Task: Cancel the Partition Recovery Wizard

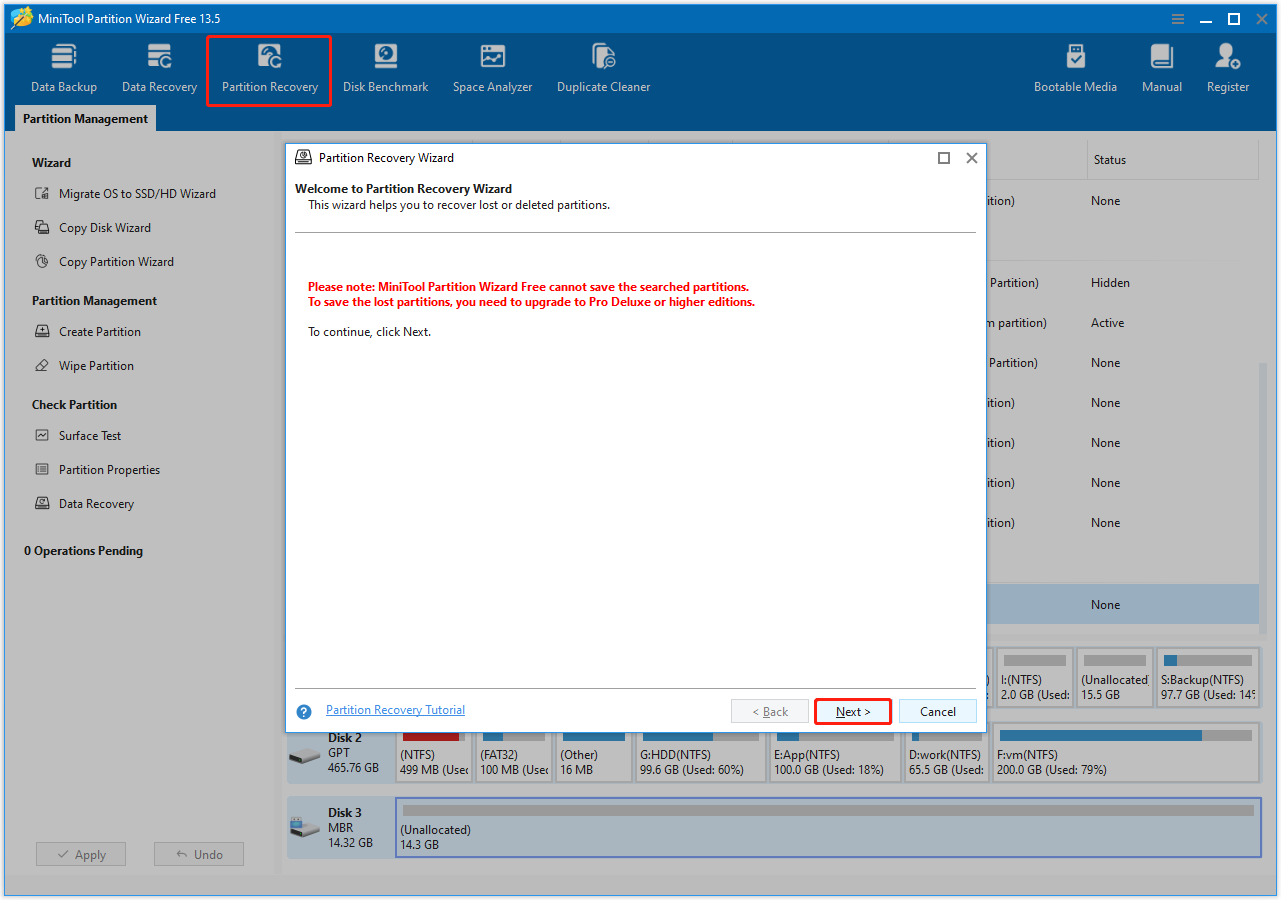Action: 937,711
